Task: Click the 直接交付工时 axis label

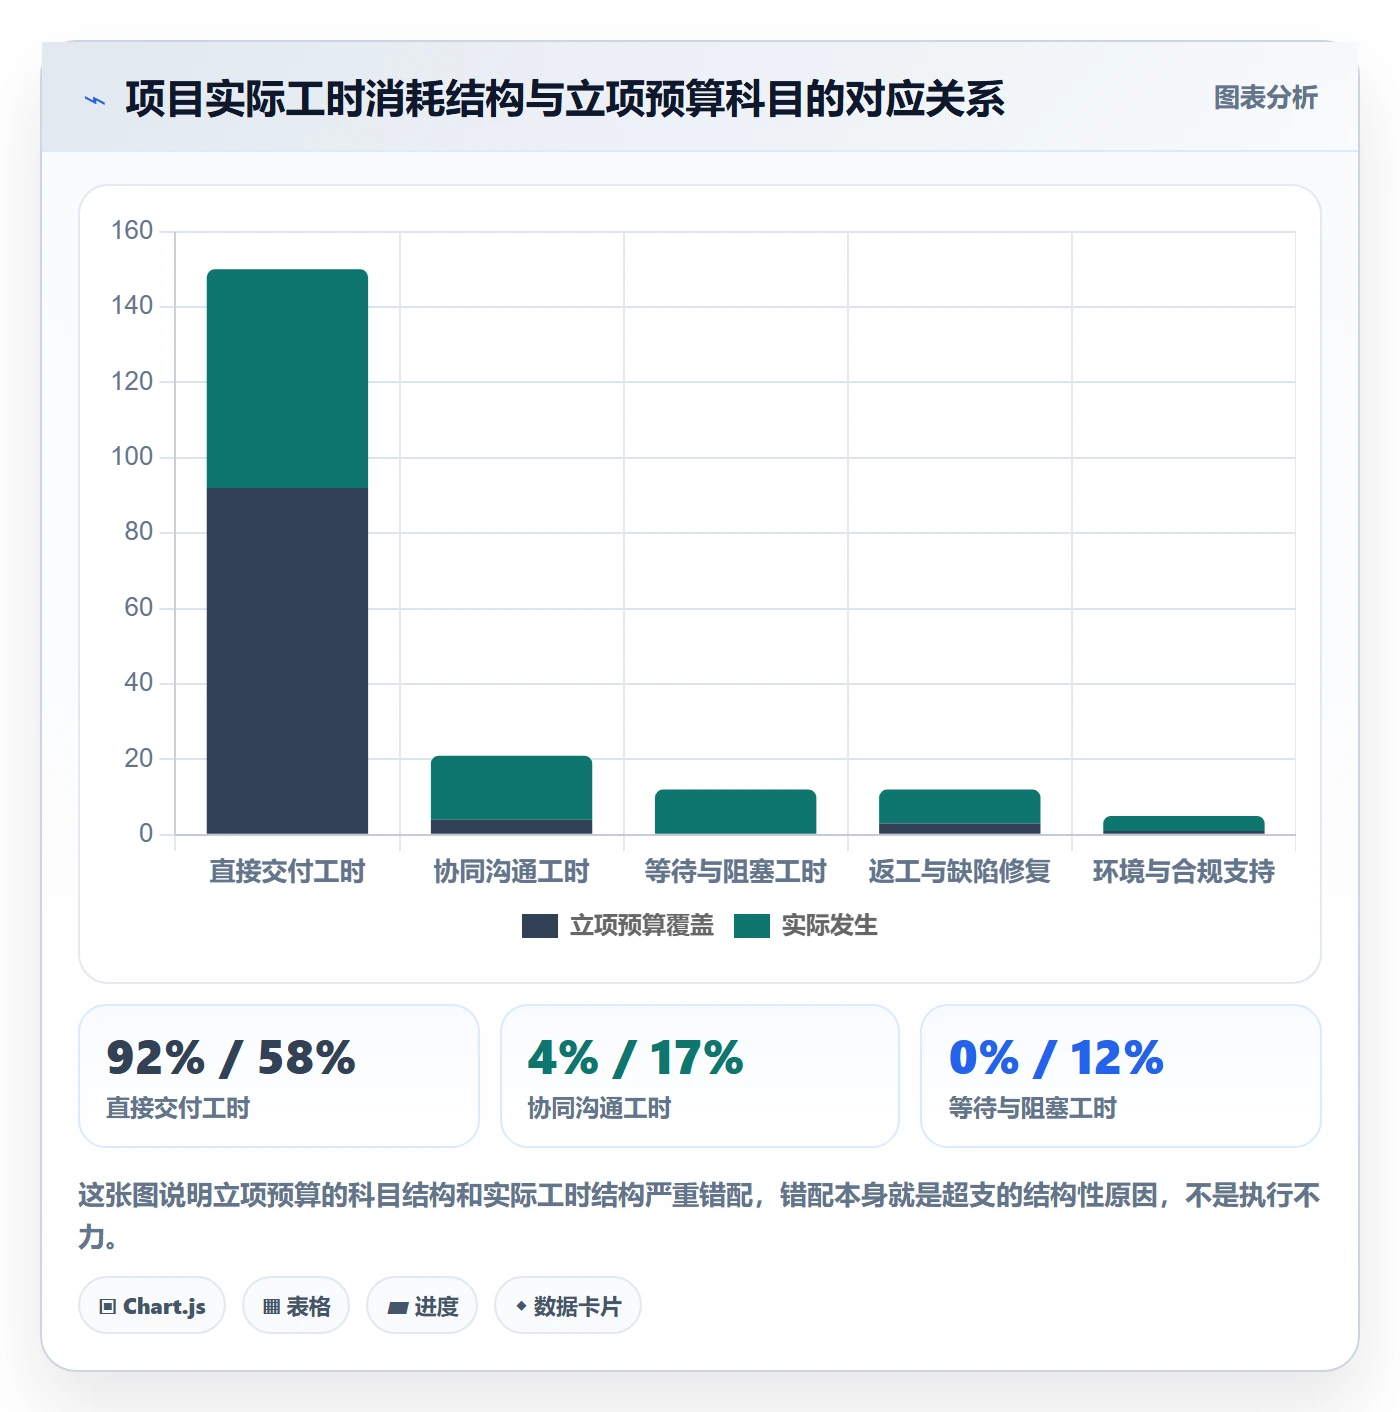Action: click(x=287, y=872)
